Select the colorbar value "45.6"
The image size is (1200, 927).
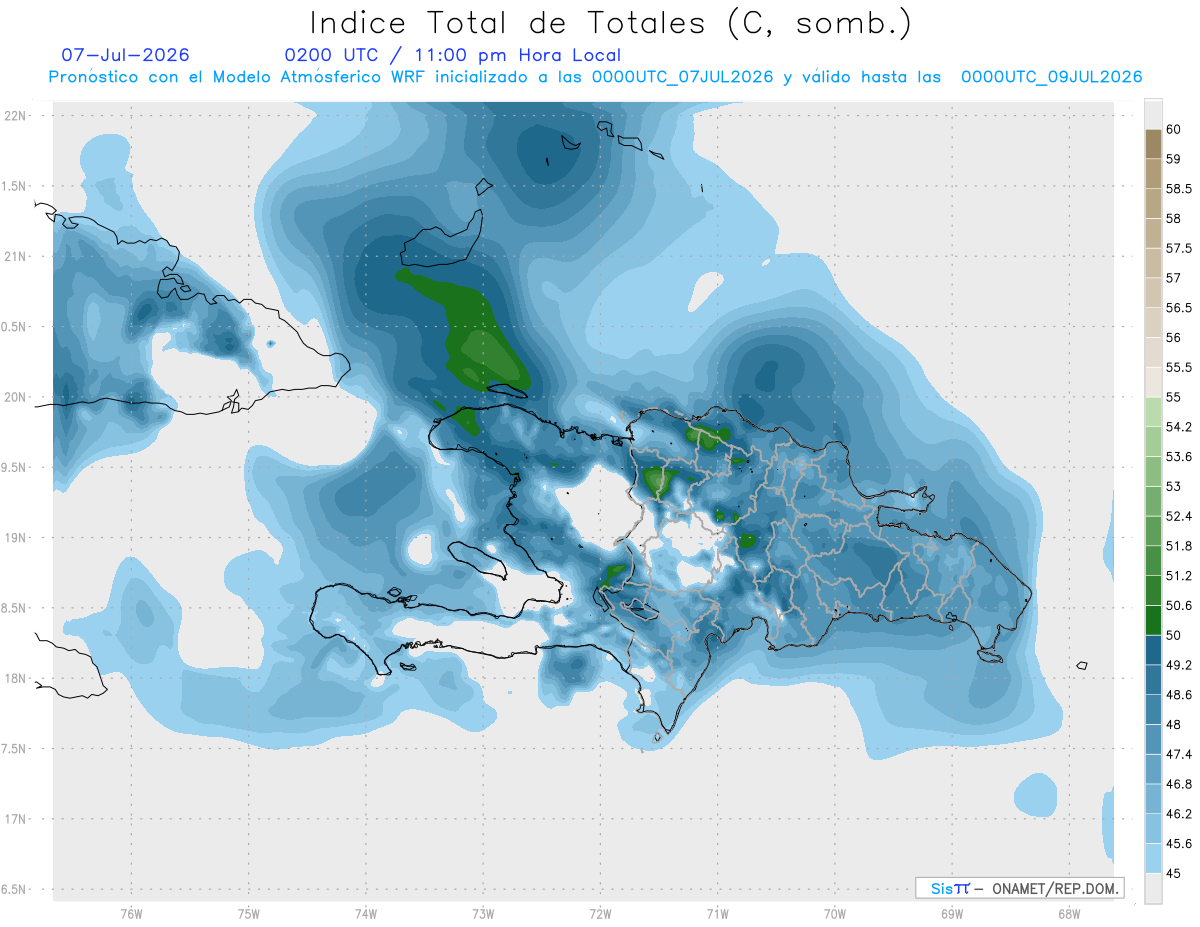point(1179,843)
